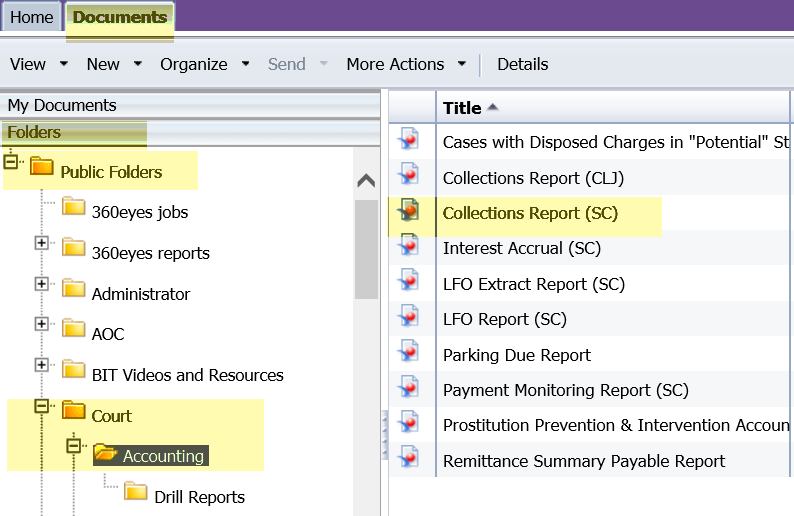Select Remittance Summary Payable Report title
This screenshot has height=516, width=794.
(x=584, y=461)
